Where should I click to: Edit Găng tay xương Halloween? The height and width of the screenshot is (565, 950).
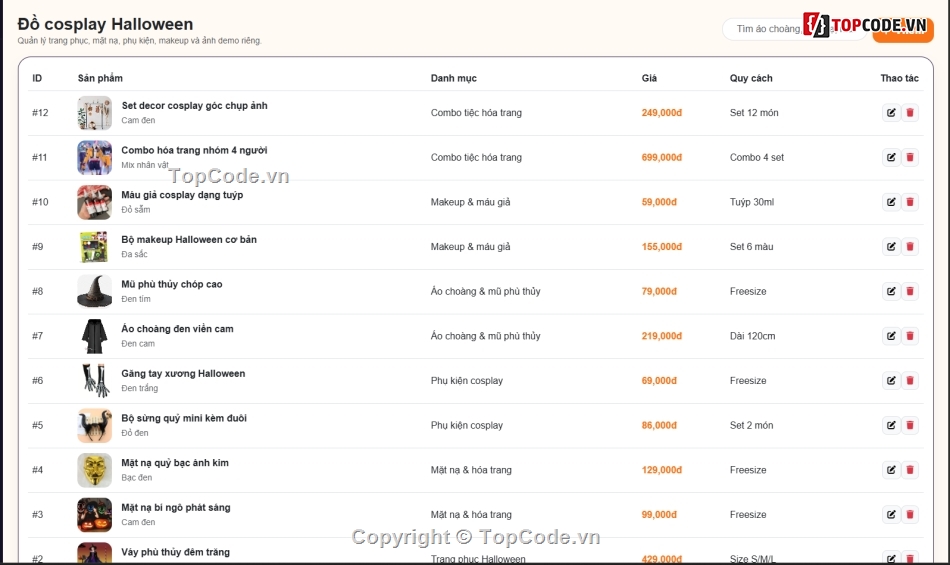click(891, 380)
